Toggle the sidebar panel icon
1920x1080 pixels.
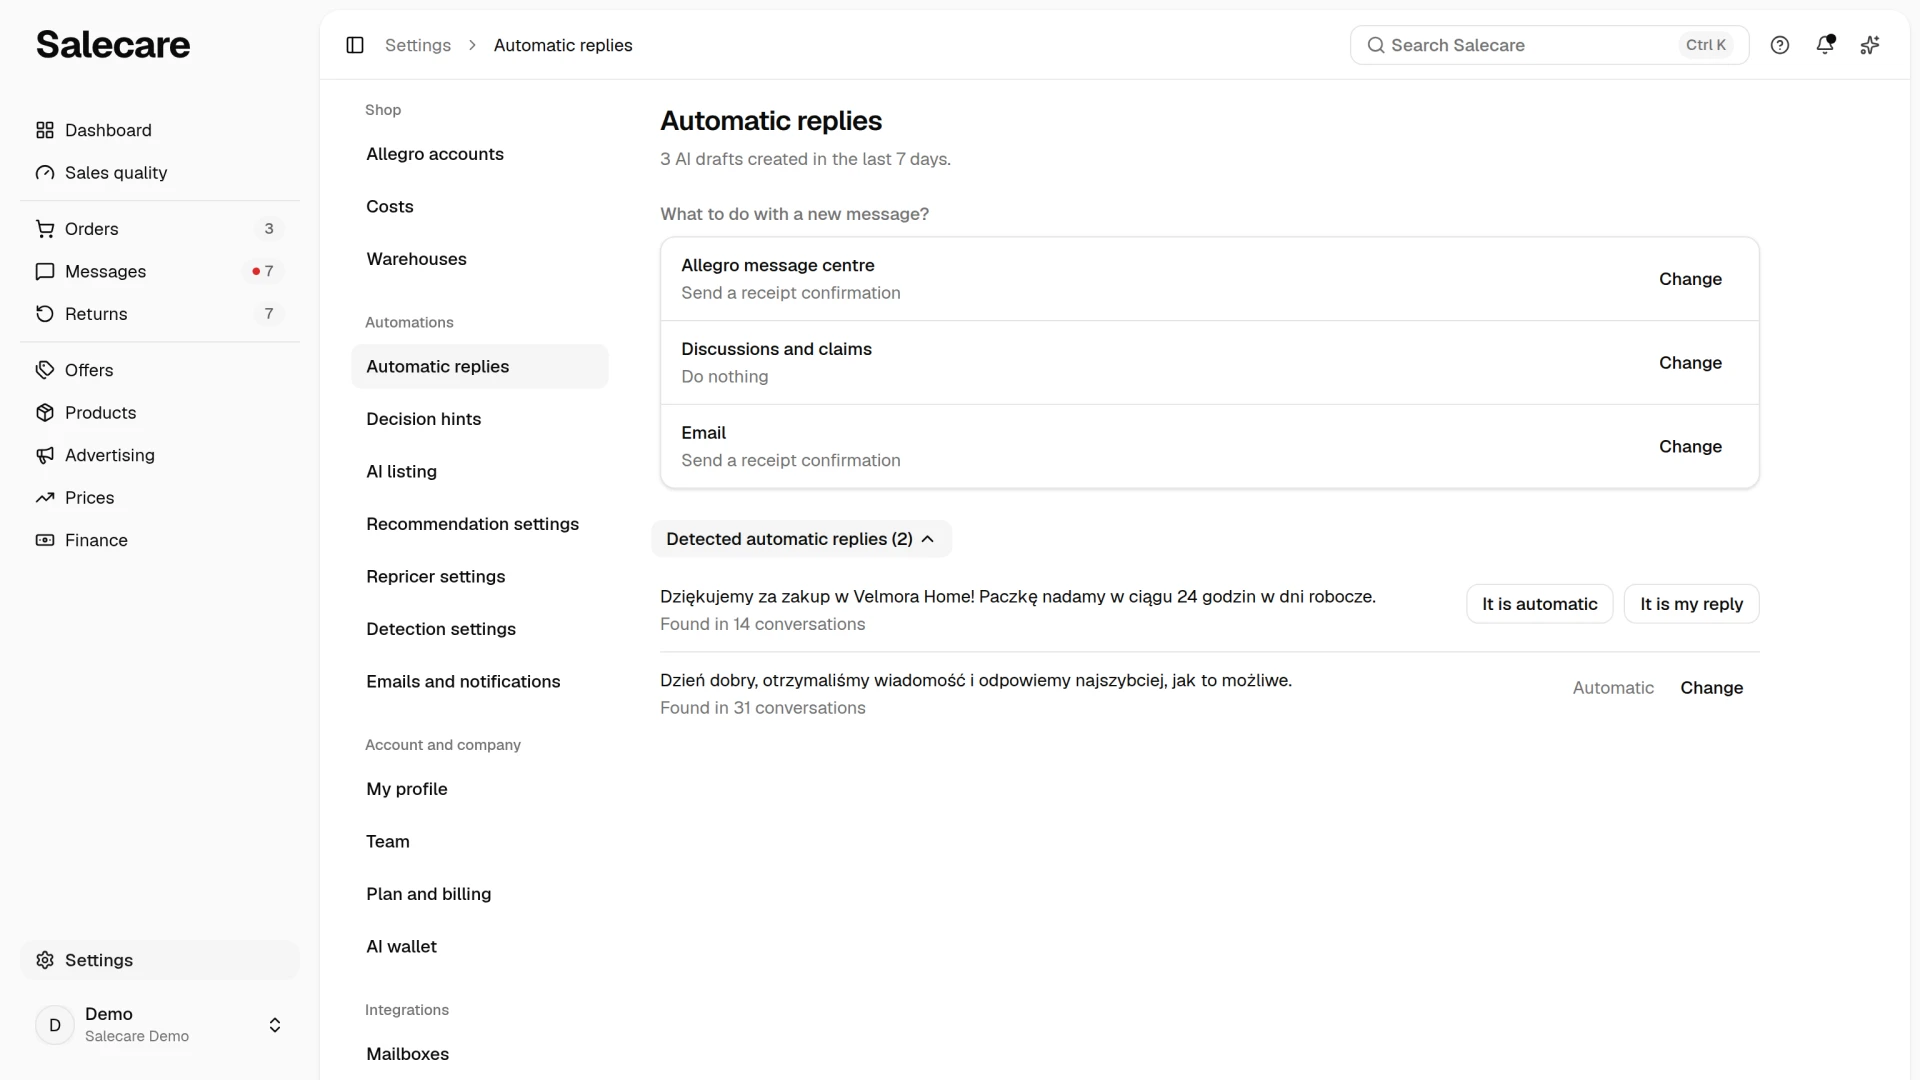coord(355,45)
